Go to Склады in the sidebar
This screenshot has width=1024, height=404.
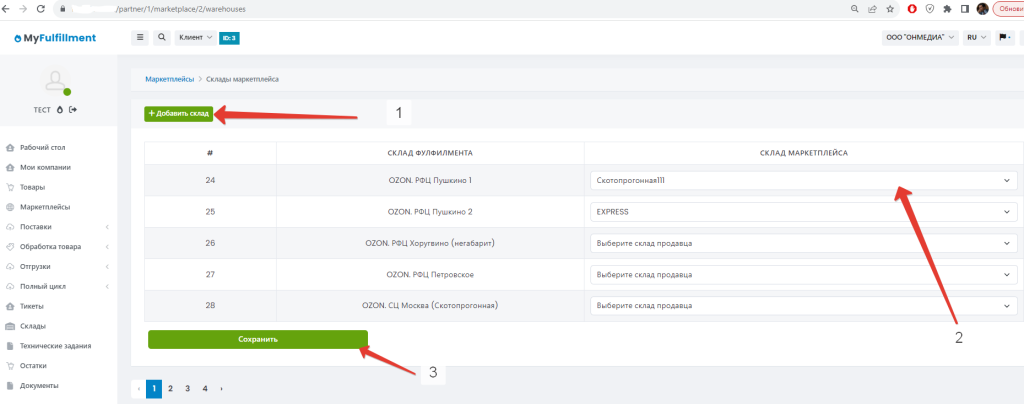click(x=32, y=326)
